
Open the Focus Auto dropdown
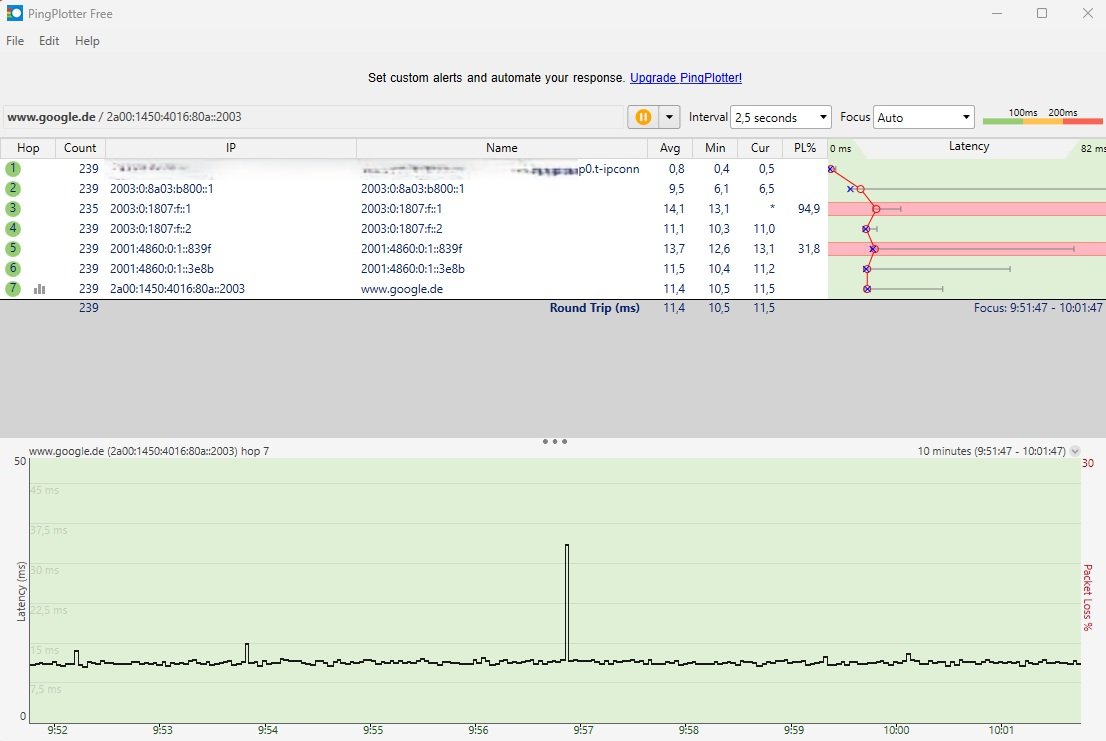click(923, 117)
